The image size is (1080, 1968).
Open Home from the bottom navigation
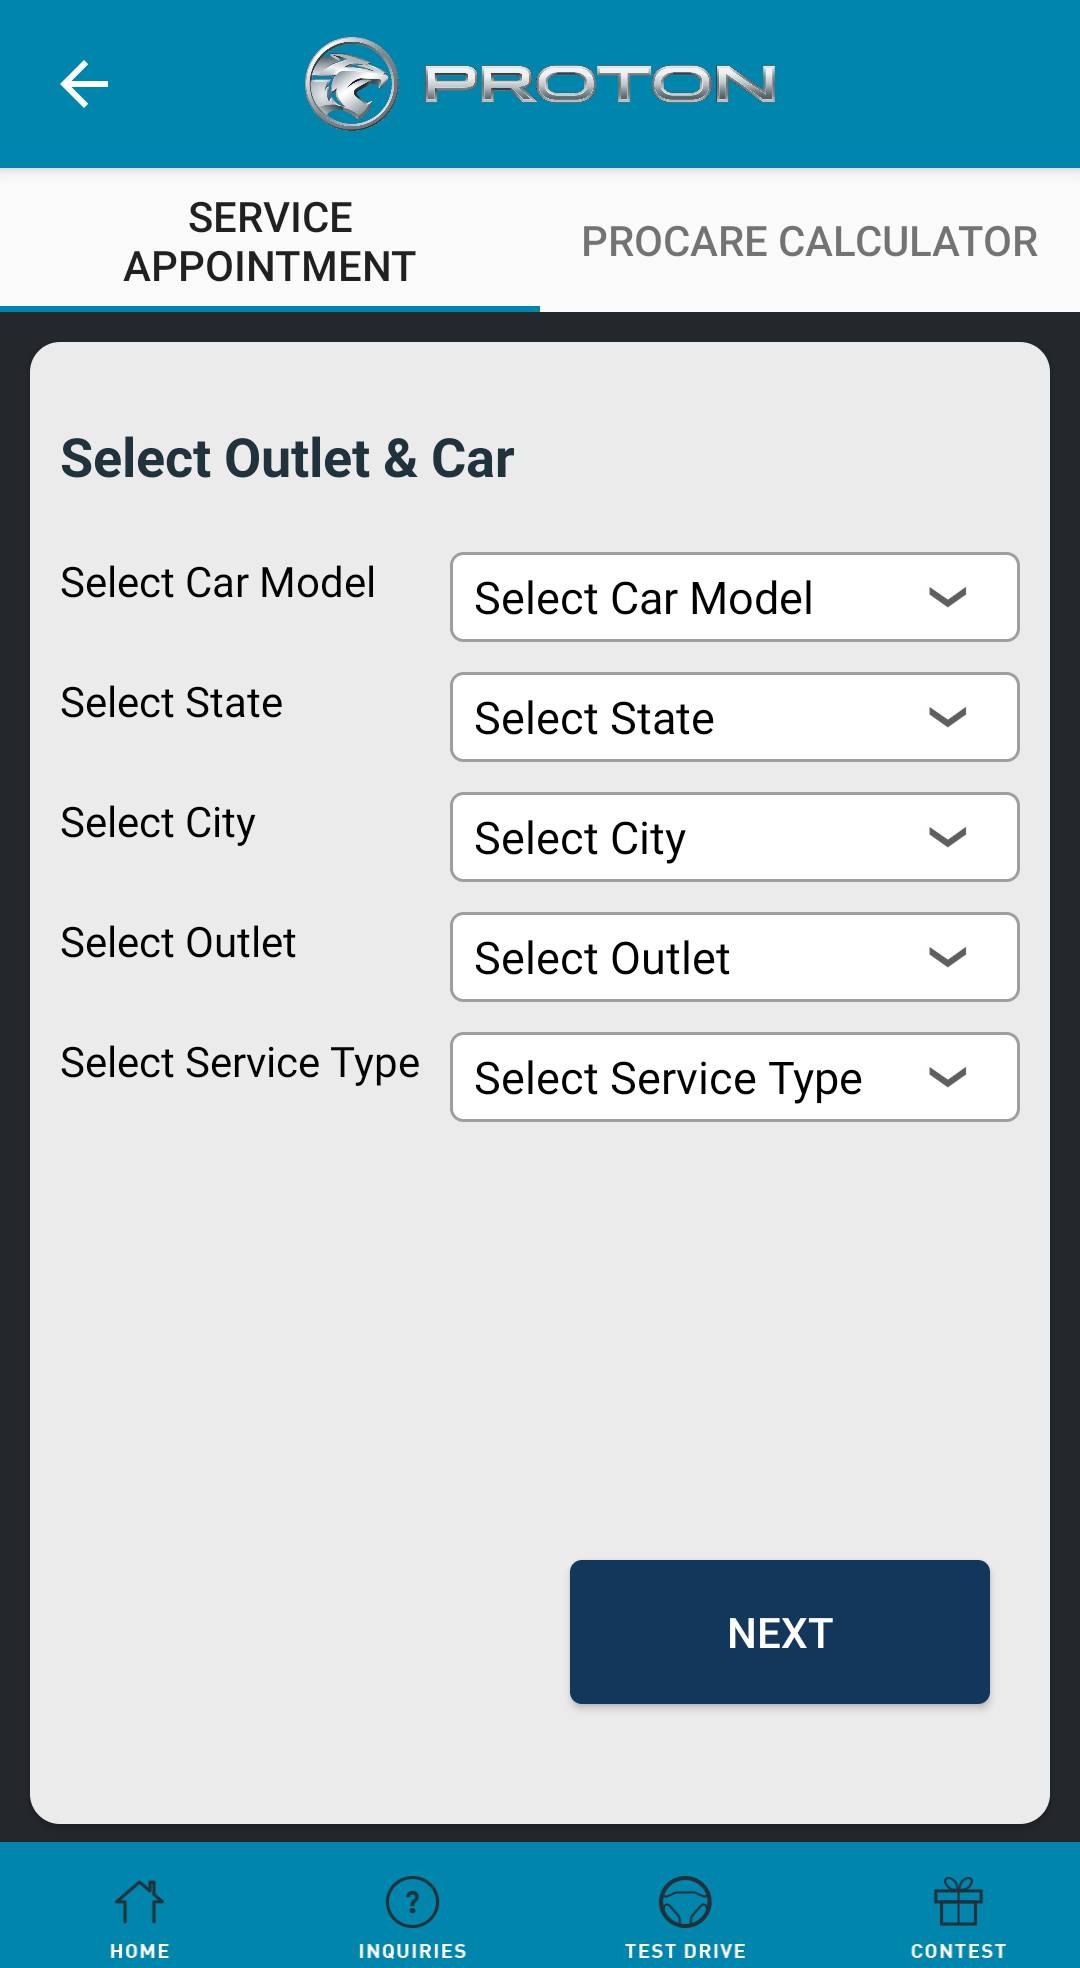140,1917
